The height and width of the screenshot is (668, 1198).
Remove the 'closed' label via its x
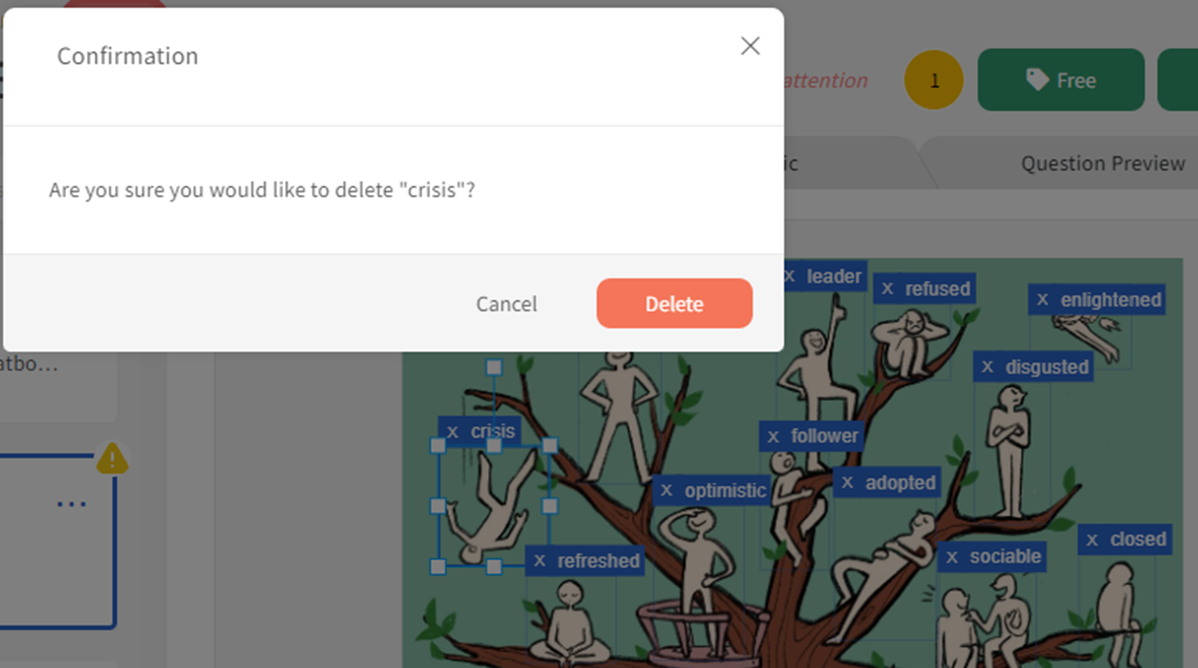click(1092, 540)
